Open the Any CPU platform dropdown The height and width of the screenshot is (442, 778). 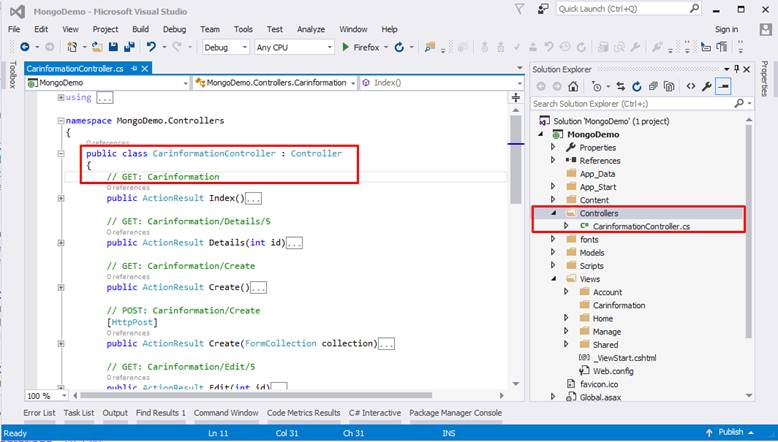(293, 47)
